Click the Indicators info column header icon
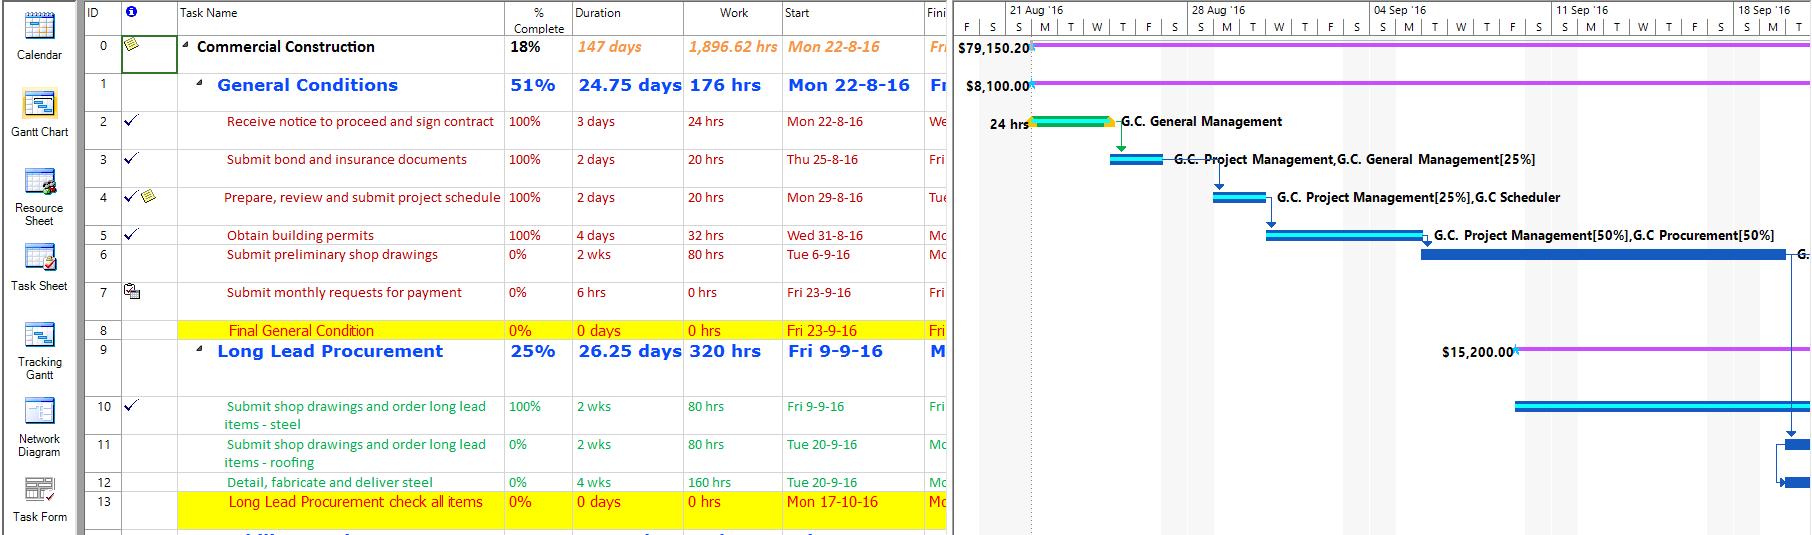The height and width of the screenshot is (535, 1812). pos(131,12)
